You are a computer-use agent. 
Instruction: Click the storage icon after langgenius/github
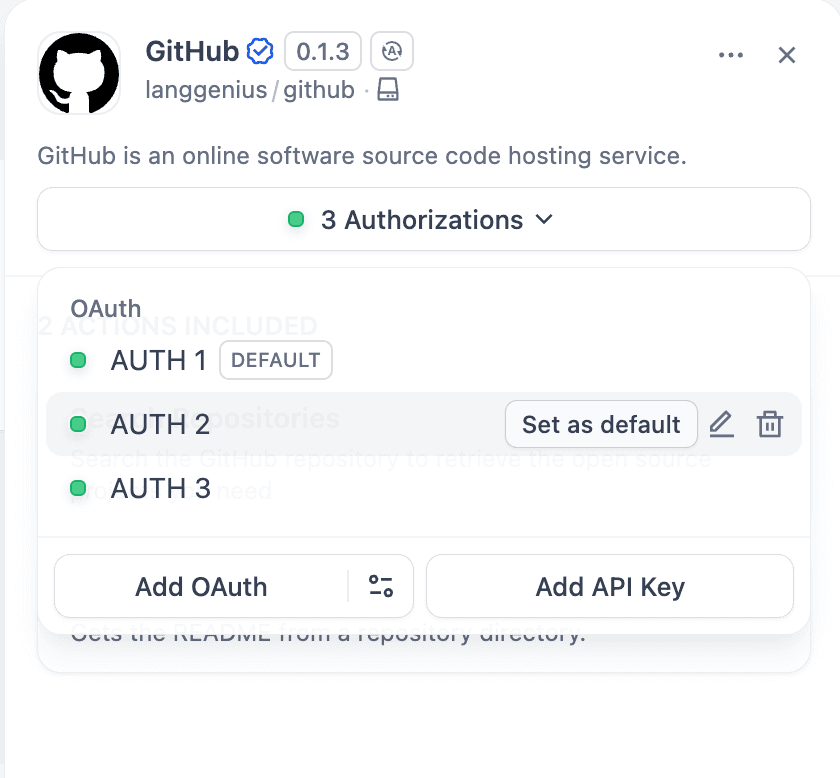click(x=388, y=91)
